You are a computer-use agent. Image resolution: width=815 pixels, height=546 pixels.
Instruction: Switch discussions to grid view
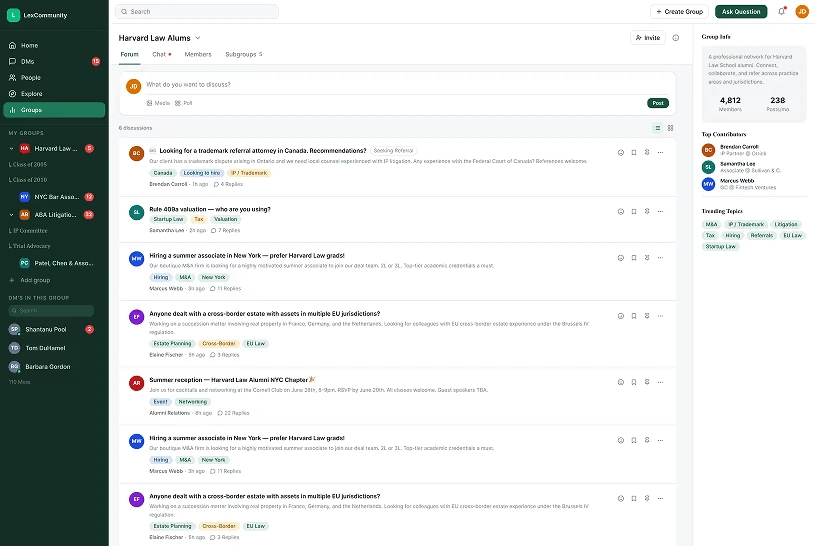click(671, 128)
